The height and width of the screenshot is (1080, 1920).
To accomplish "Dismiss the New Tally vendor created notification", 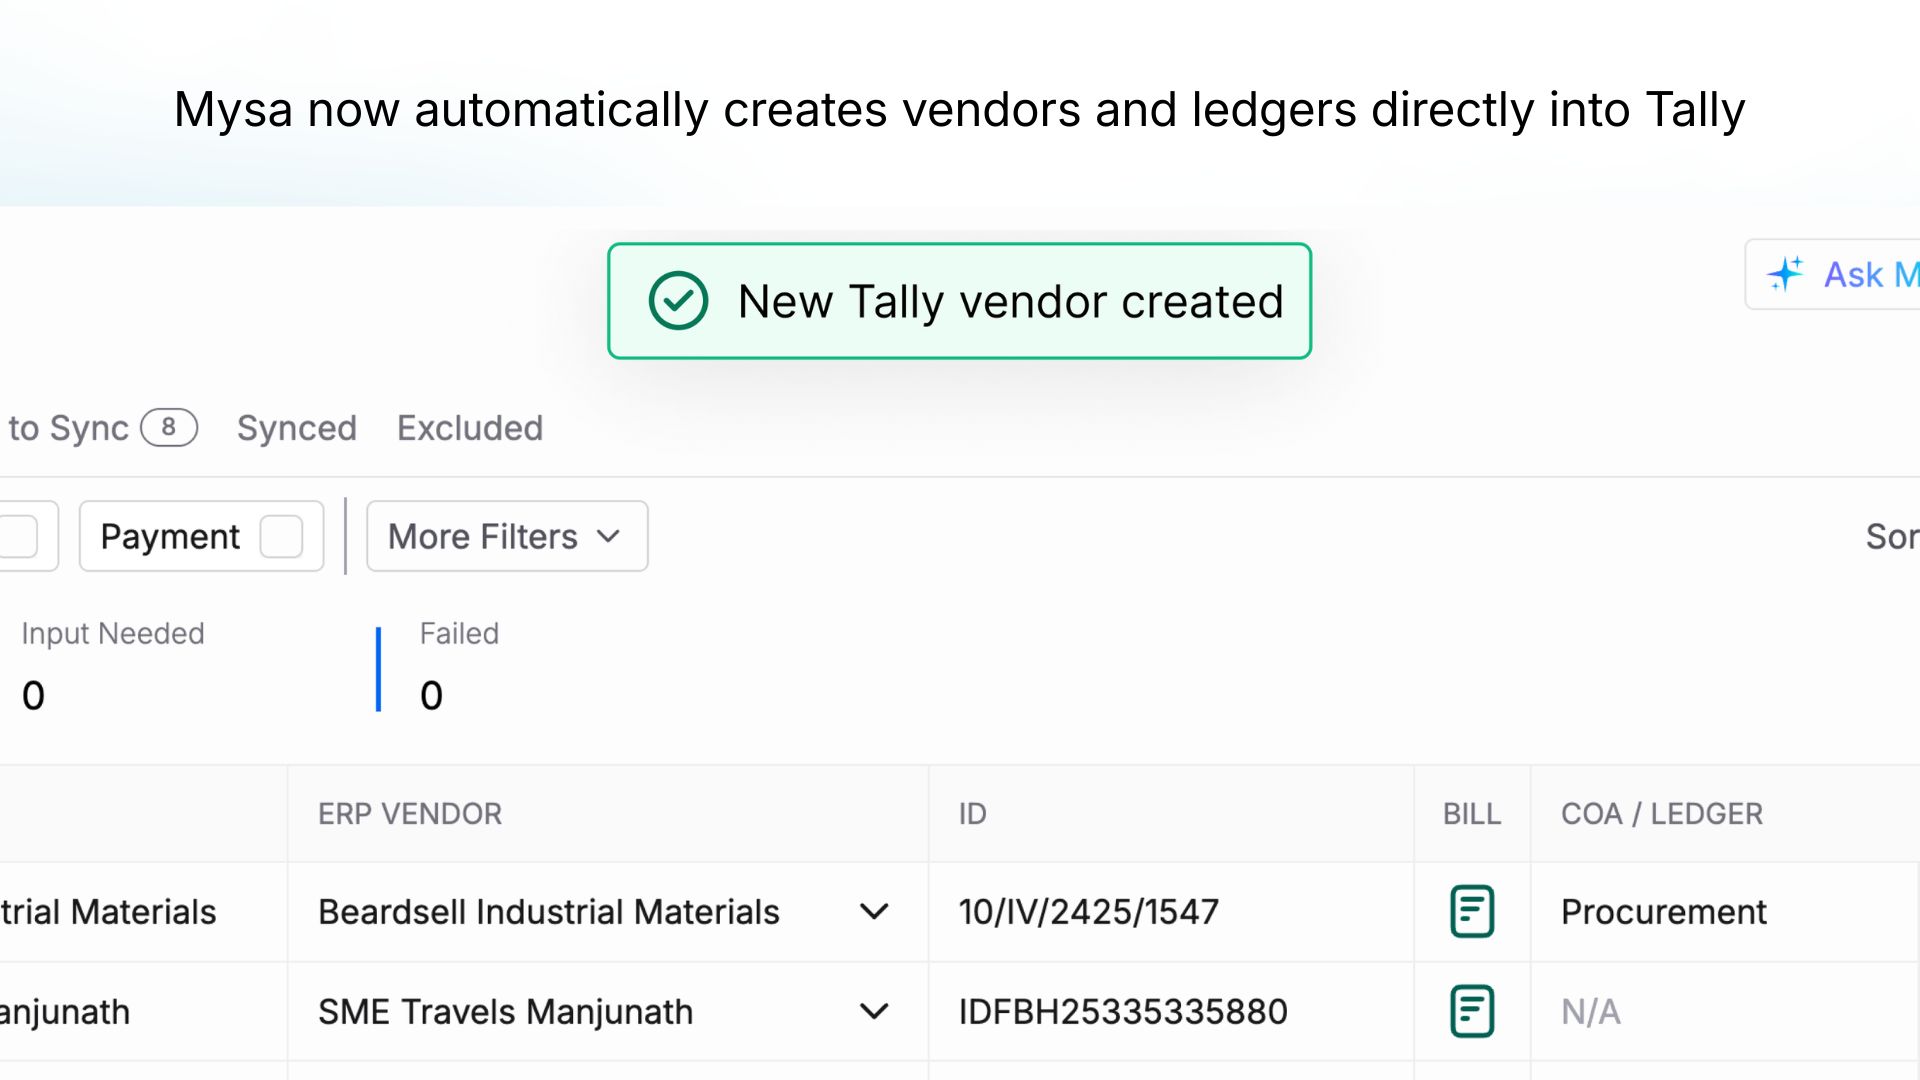I will coord(959,301).
